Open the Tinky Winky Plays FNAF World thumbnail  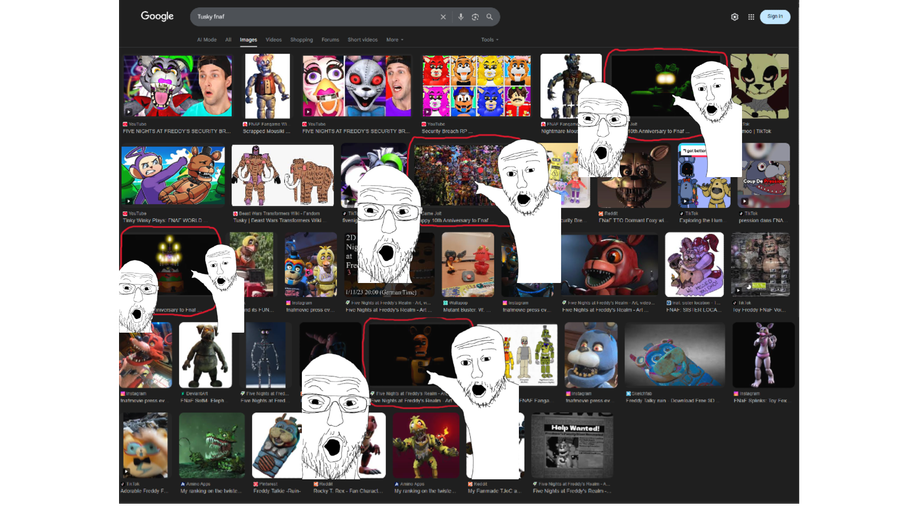[x=173, y=175]
